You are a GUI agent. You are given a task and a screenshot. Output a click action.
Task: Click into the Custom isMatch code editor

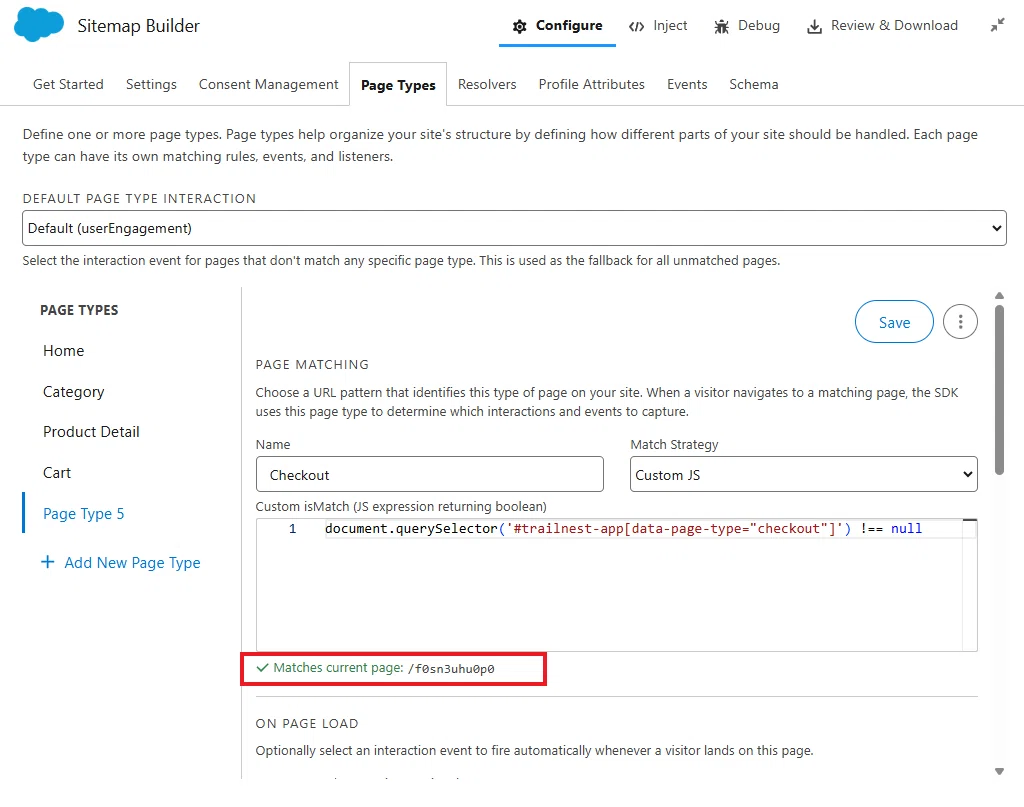click(x=616, y=584)
